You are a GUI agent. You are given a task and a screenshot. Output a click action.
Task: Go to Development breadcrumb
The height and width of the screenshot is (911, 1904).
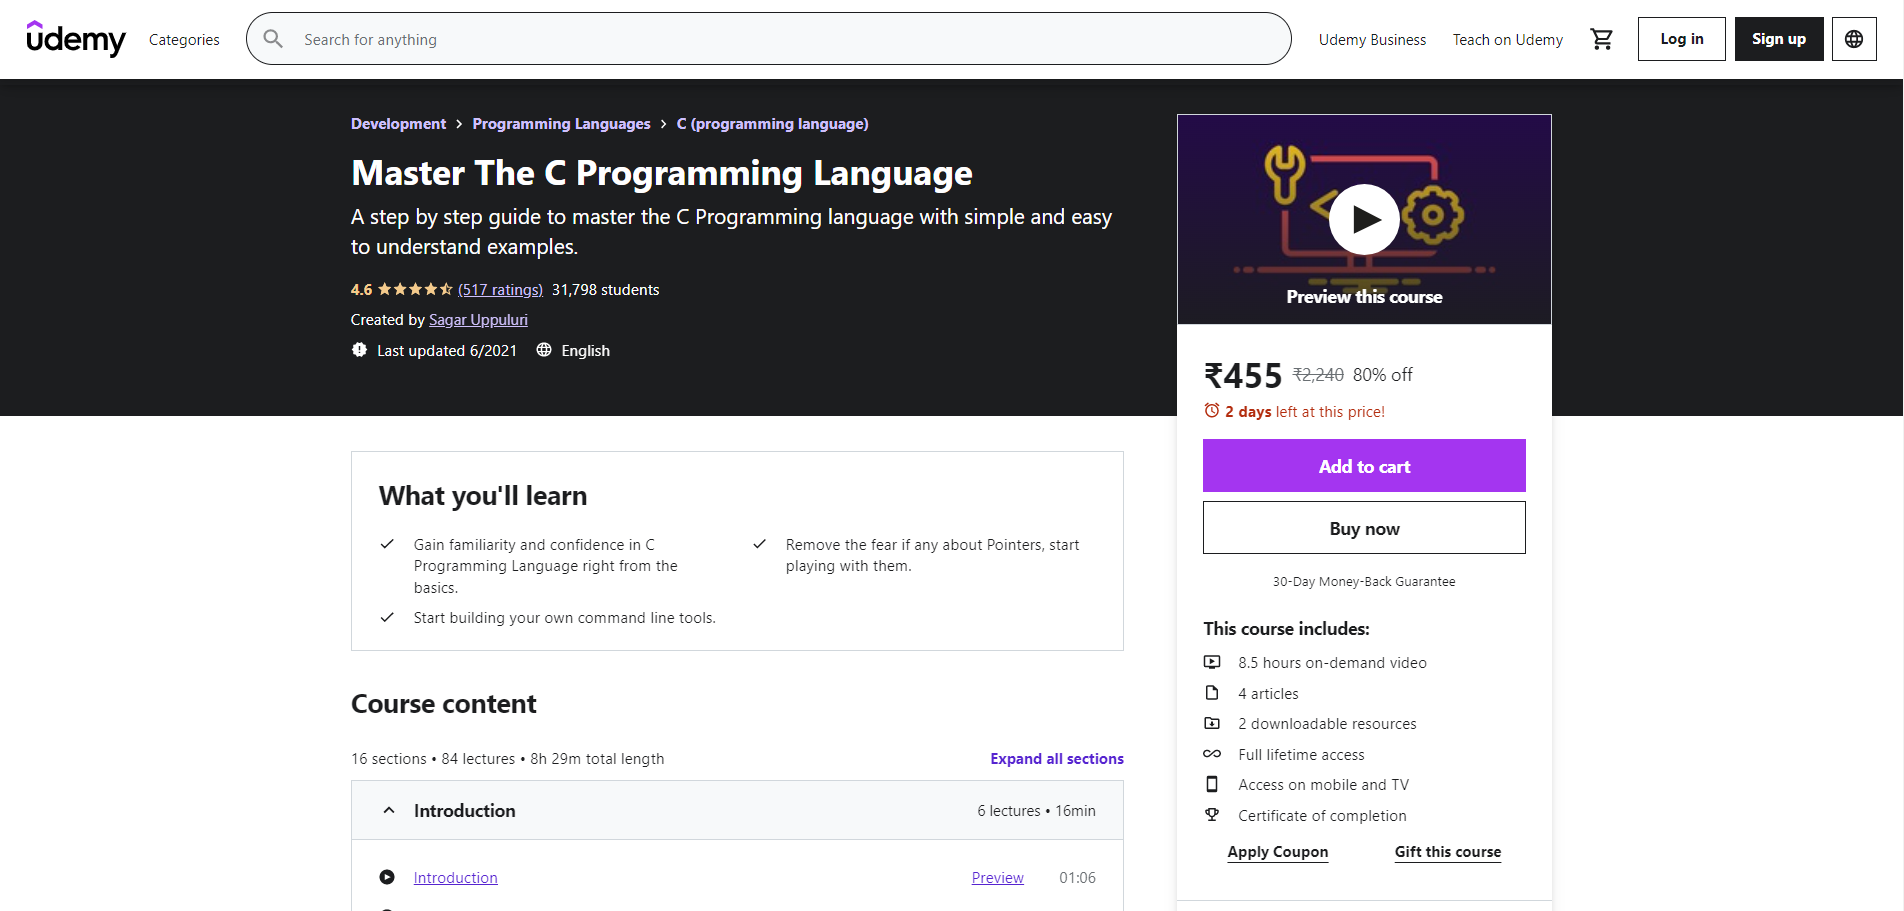[x=398, y=124]
